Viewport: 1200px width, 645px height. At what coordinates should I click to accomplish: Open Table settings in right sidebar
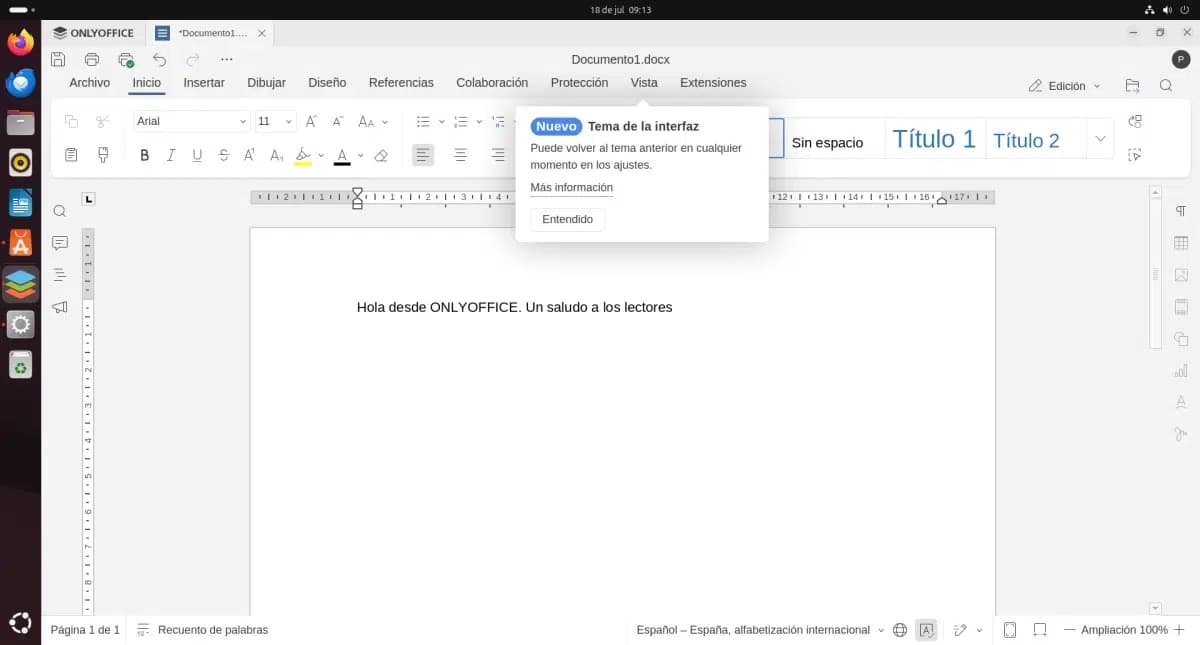click(1181, 243)
